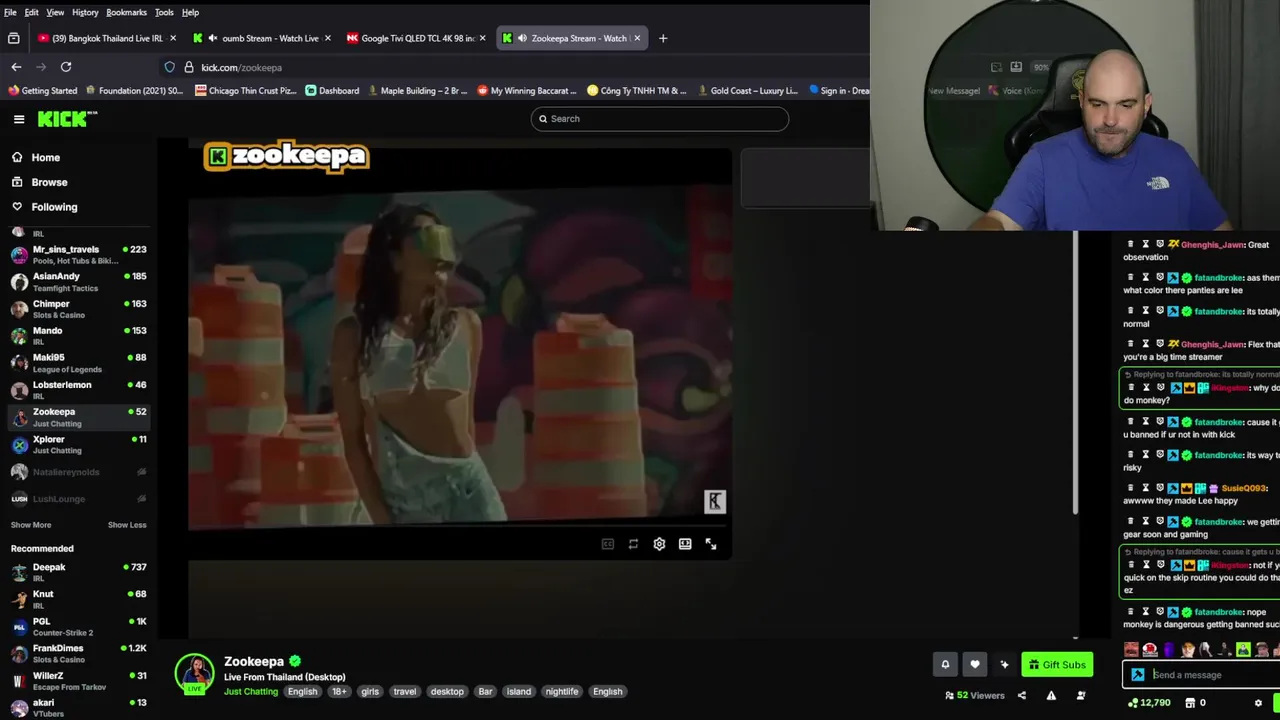This screenshot has height=720, width=1280.
Task: Open the chat shop icon
Action: [1191, 703]
